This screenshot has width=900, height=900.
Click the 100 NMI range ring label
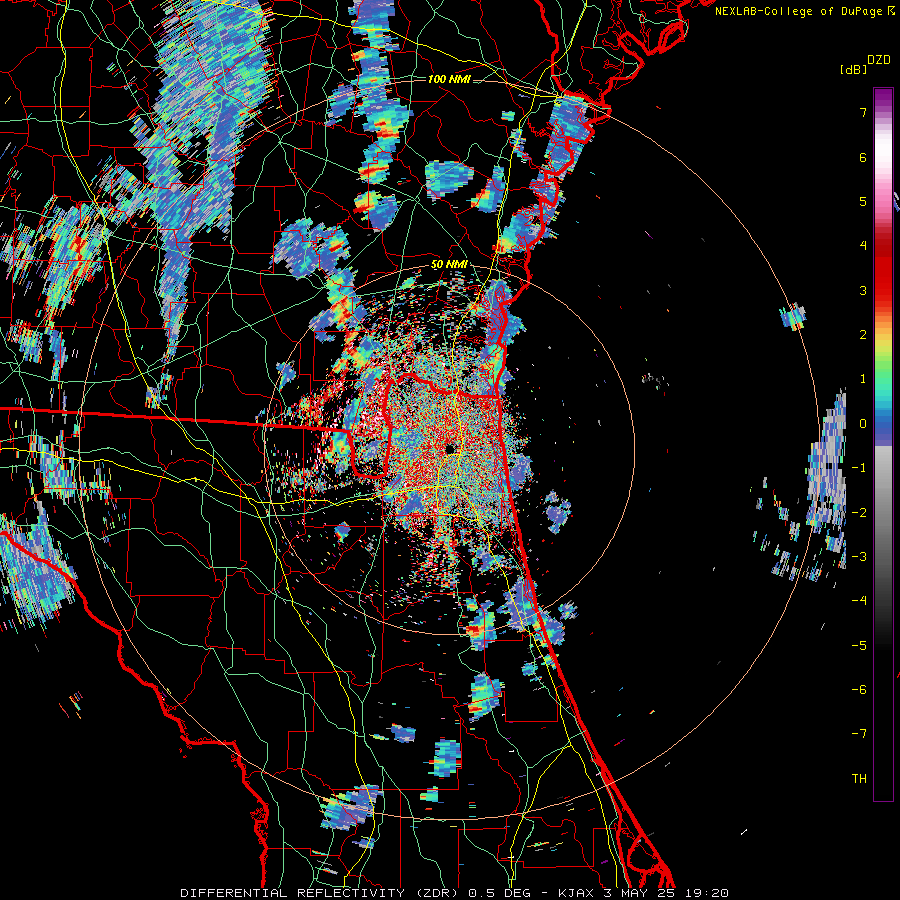click(x=448, y=79)
